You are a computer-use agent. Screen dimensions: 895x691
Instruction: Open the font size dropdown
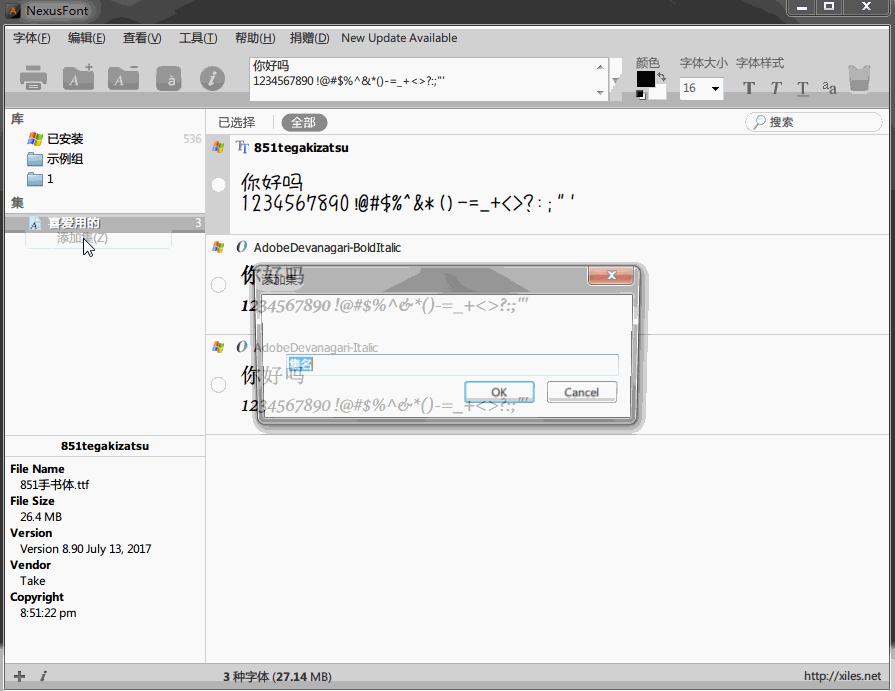[x=715, y=88]
